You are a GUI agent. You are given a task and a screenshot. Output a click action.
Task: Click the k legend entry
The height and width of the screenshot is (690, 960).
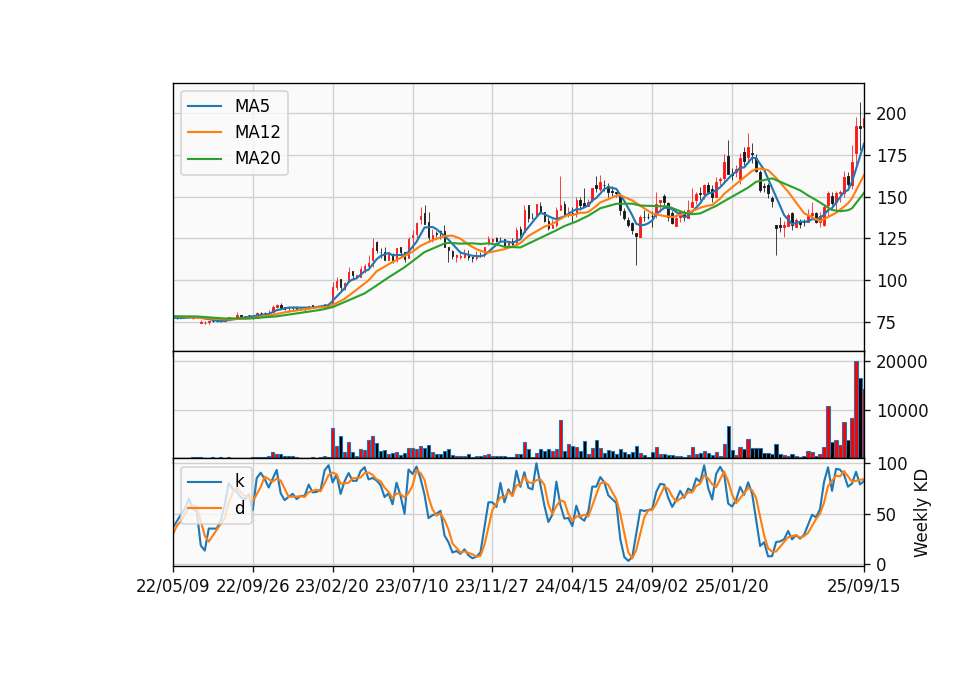pyautogui.click(x=216, y=481)
